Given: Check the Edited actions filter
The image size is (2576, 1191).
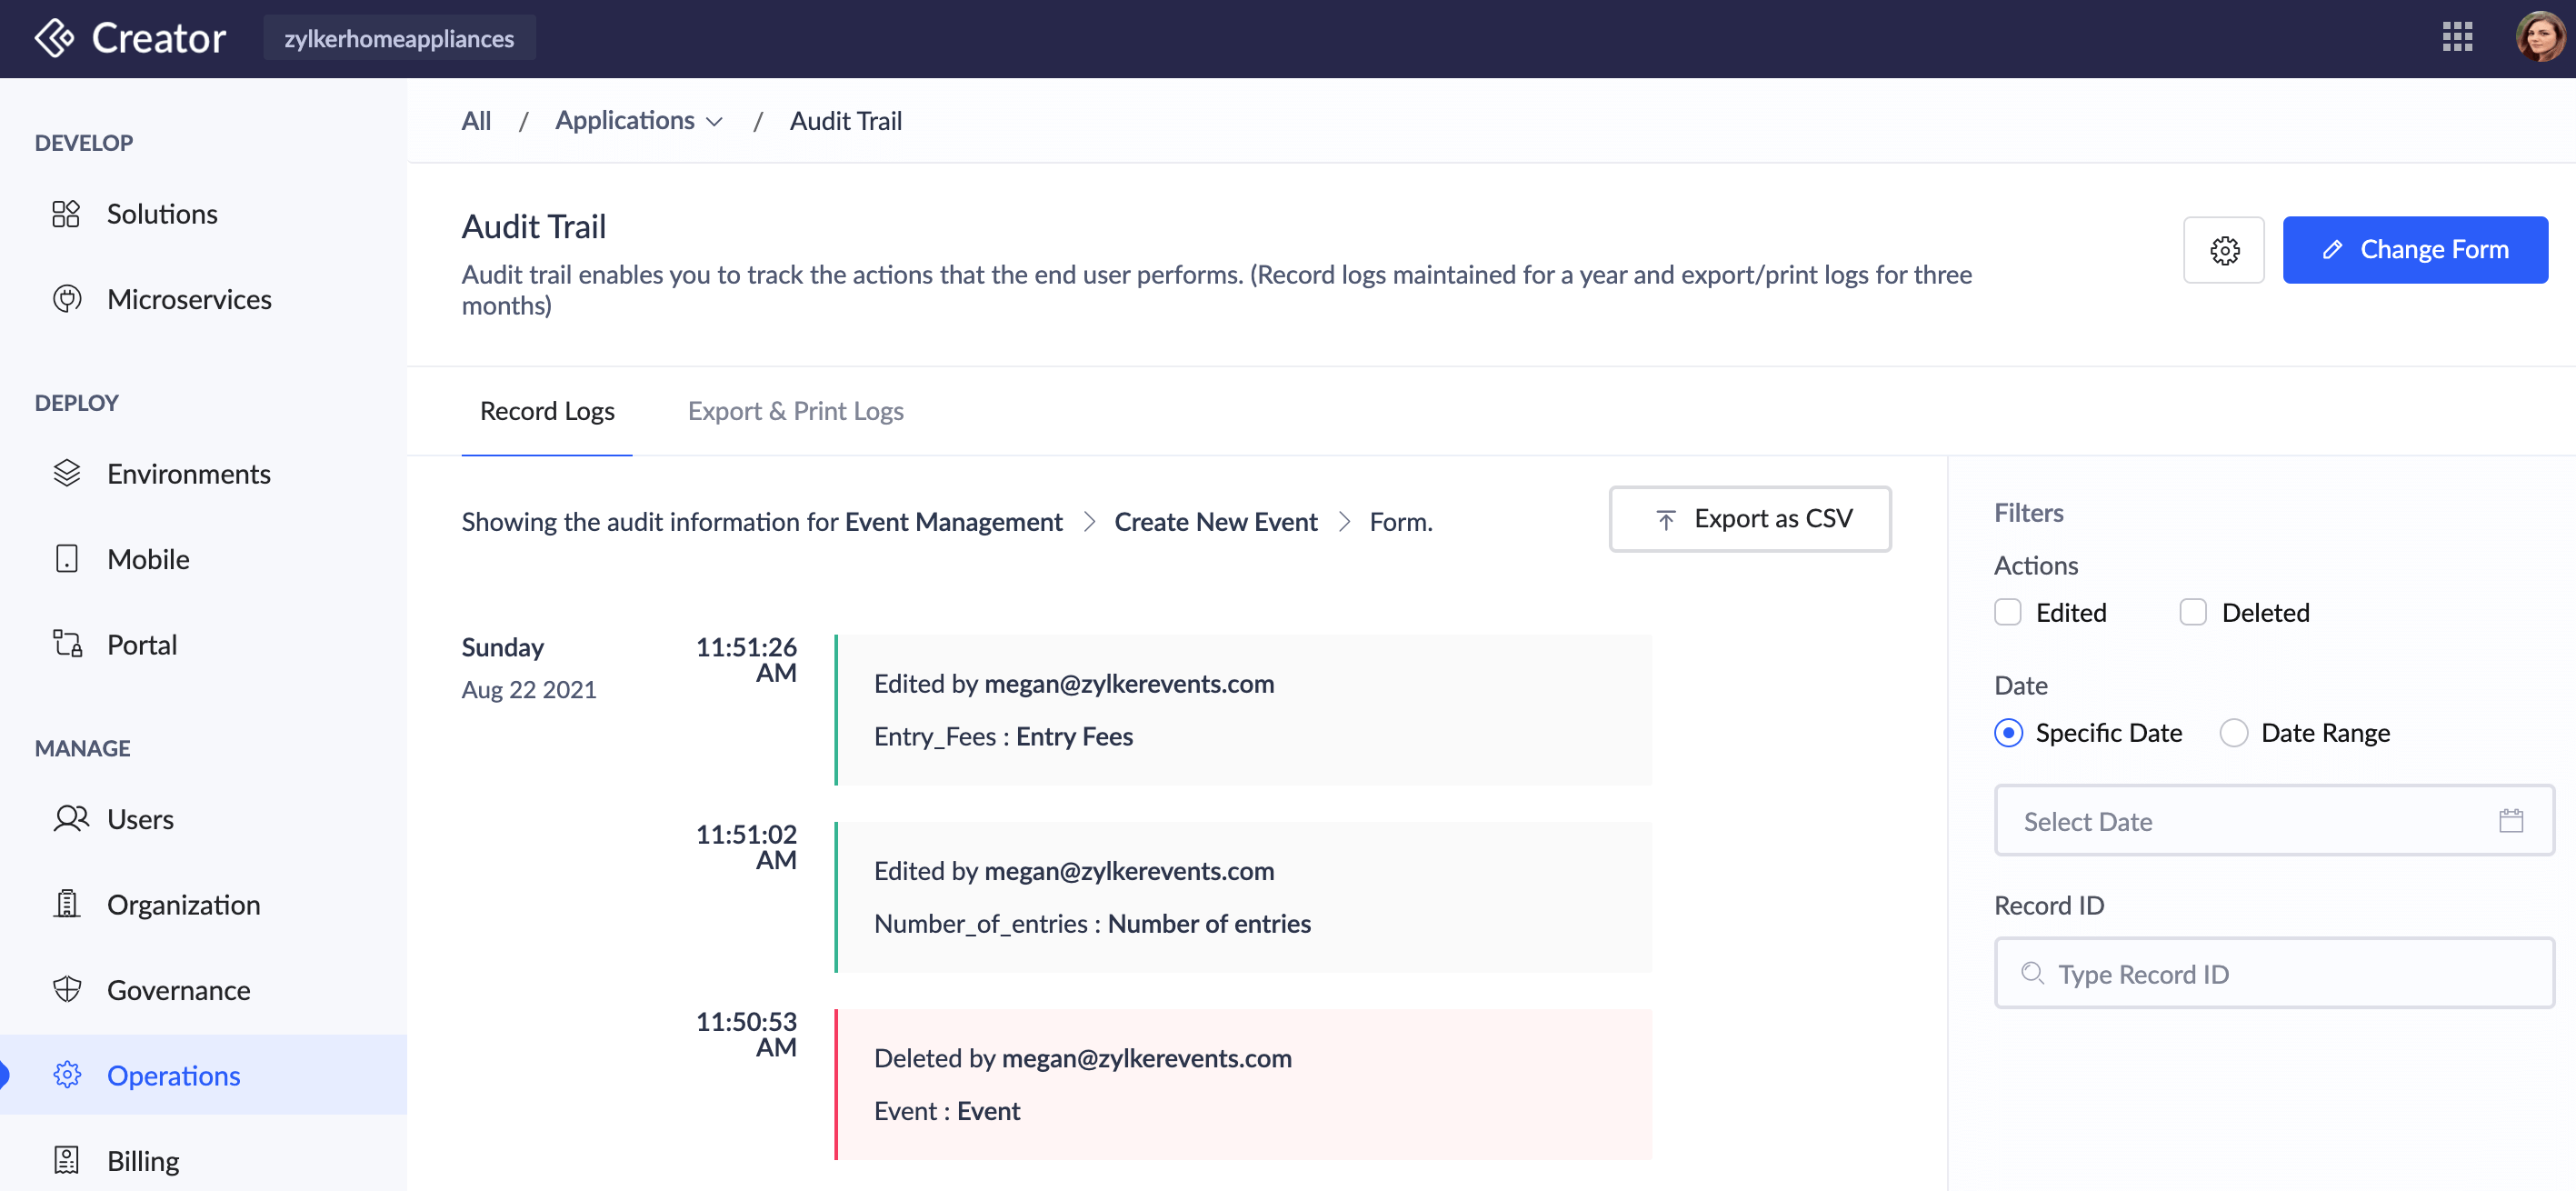Looking at the screenshot, I should coord(2007,612).
